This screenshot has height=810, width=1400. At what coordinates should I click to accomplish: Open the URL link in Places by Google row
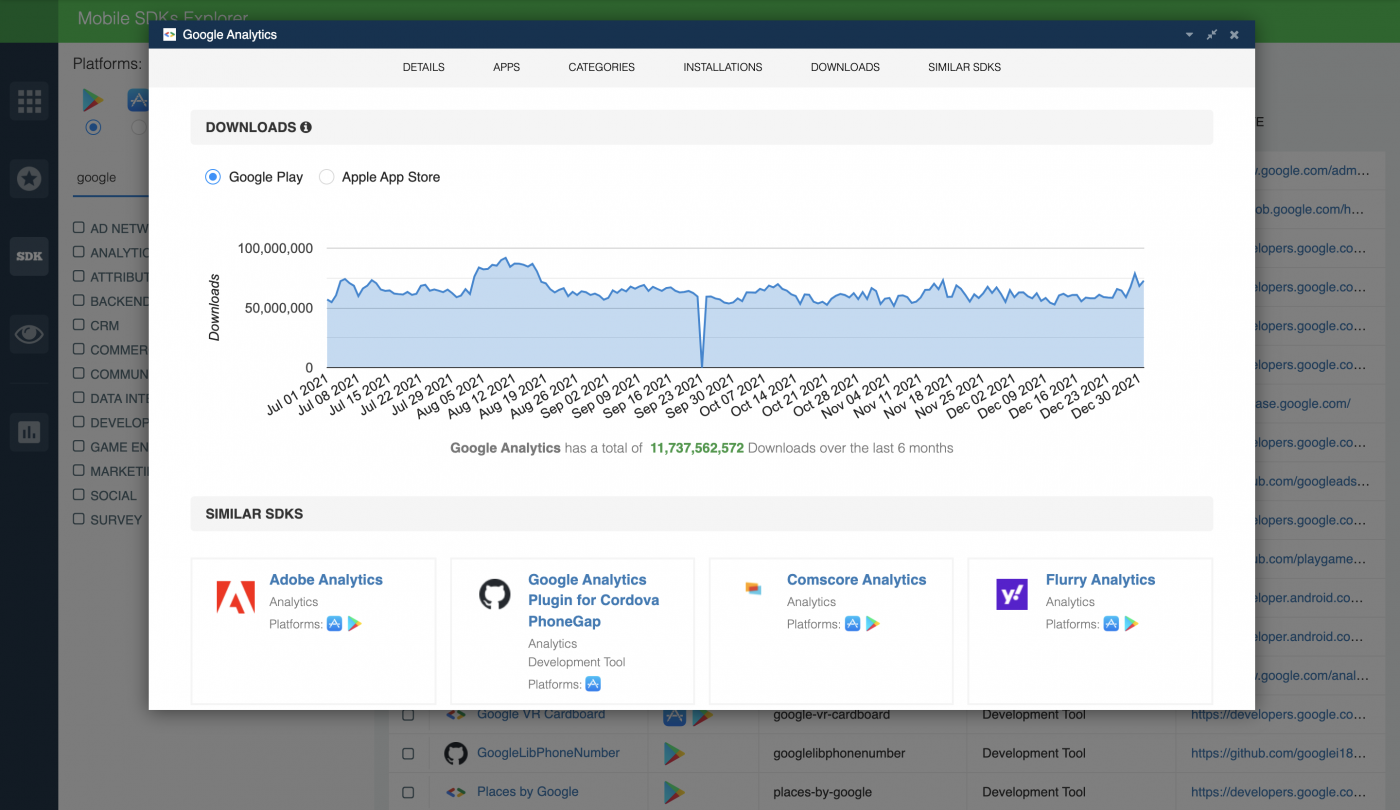(x=1278, y=792)
